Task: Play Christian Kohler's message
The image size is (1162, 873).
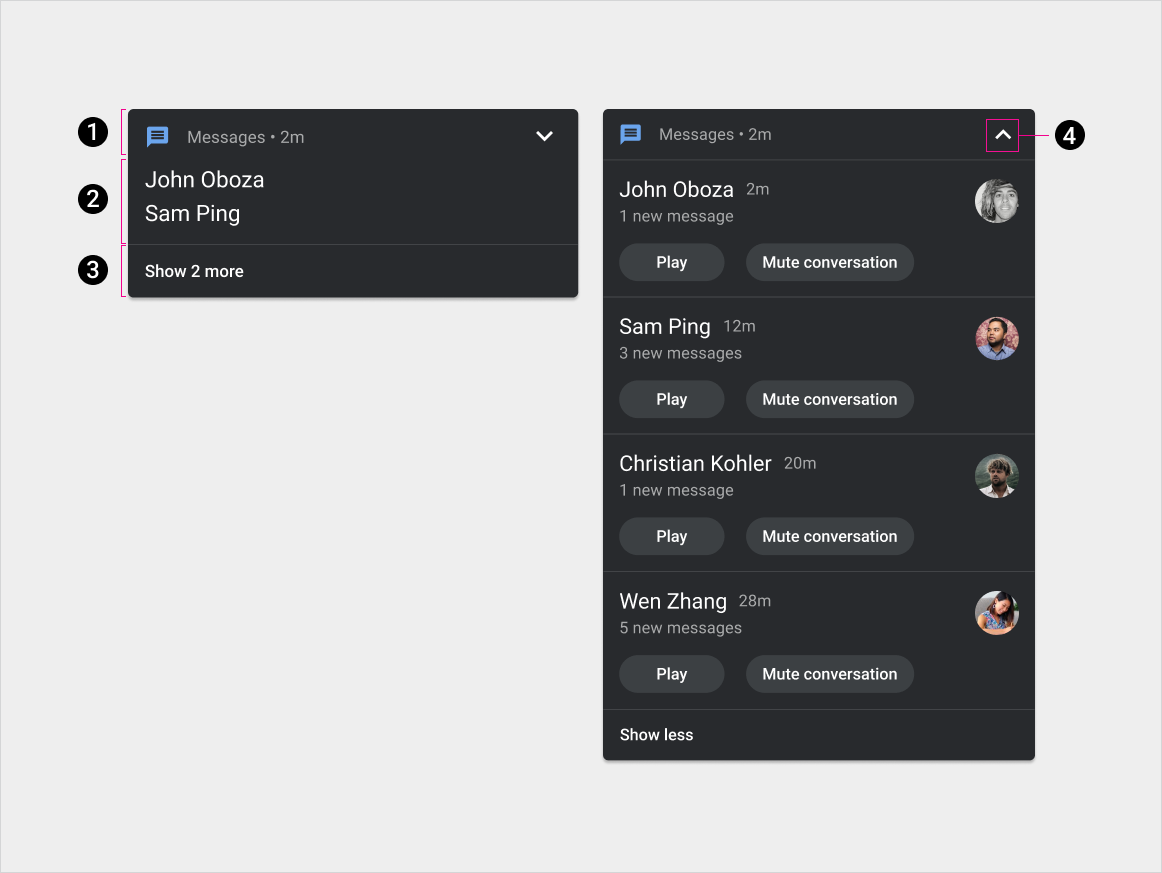Action: [x=671, y=536]
